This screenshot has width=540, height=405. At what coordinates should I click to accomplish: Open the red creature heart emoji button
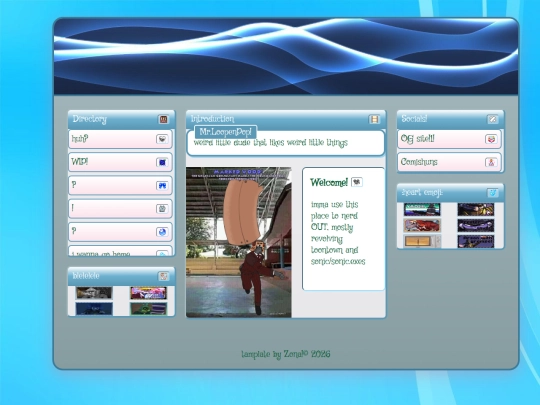click(x=422, y=226)
